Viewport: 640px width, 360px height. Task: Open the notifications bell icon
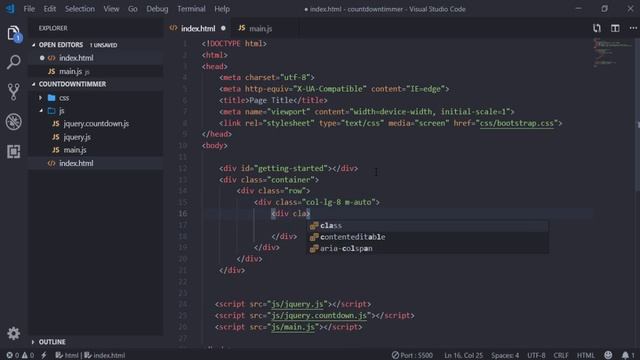[625, 355]
